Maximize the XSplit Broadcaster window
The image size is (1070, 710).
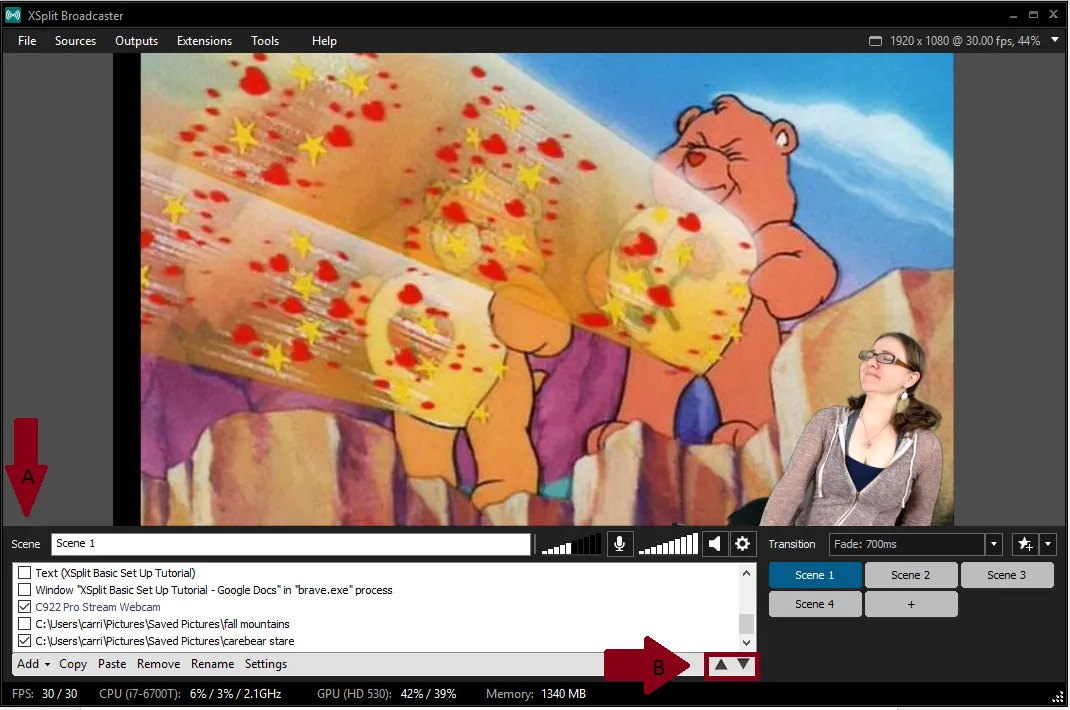1033,15
